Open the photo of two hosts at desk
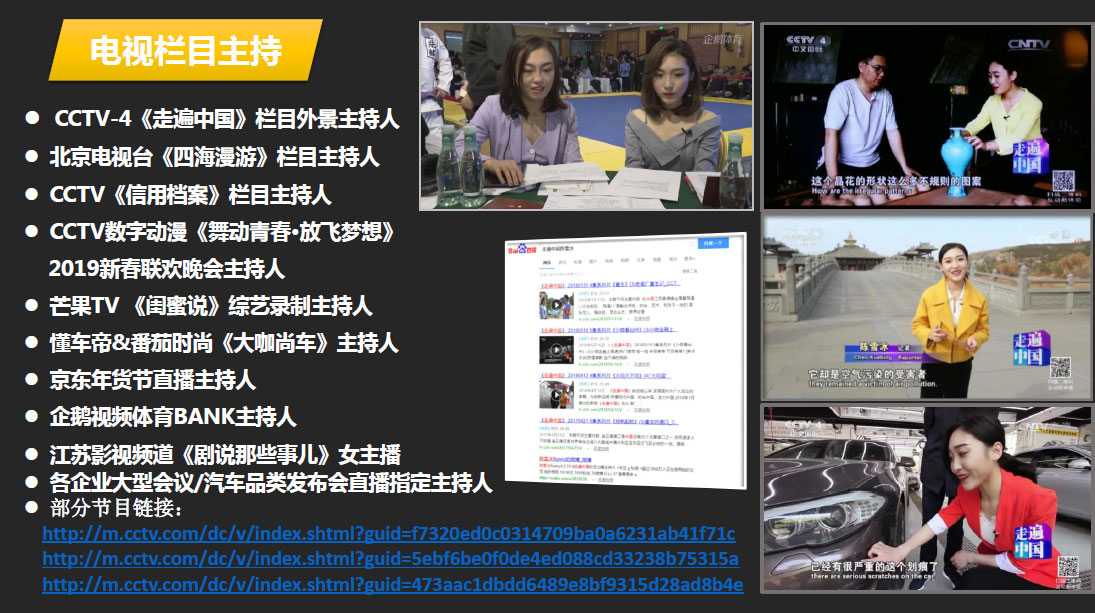This screenshot has width=1095, height=613. click(586, 116)
